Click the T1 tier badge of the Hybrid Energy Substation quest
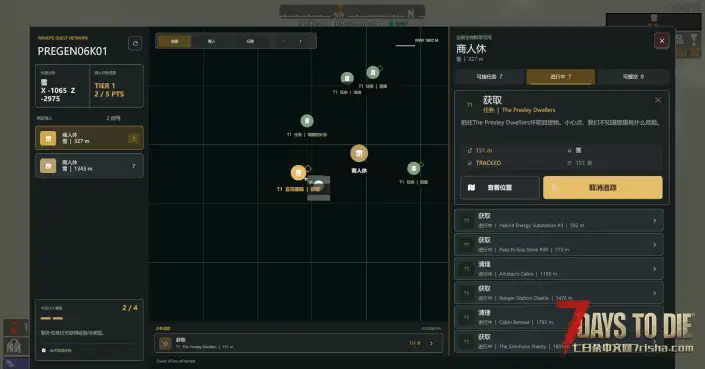The width and height of the screenshot is (705, 369). coord(467,221)
